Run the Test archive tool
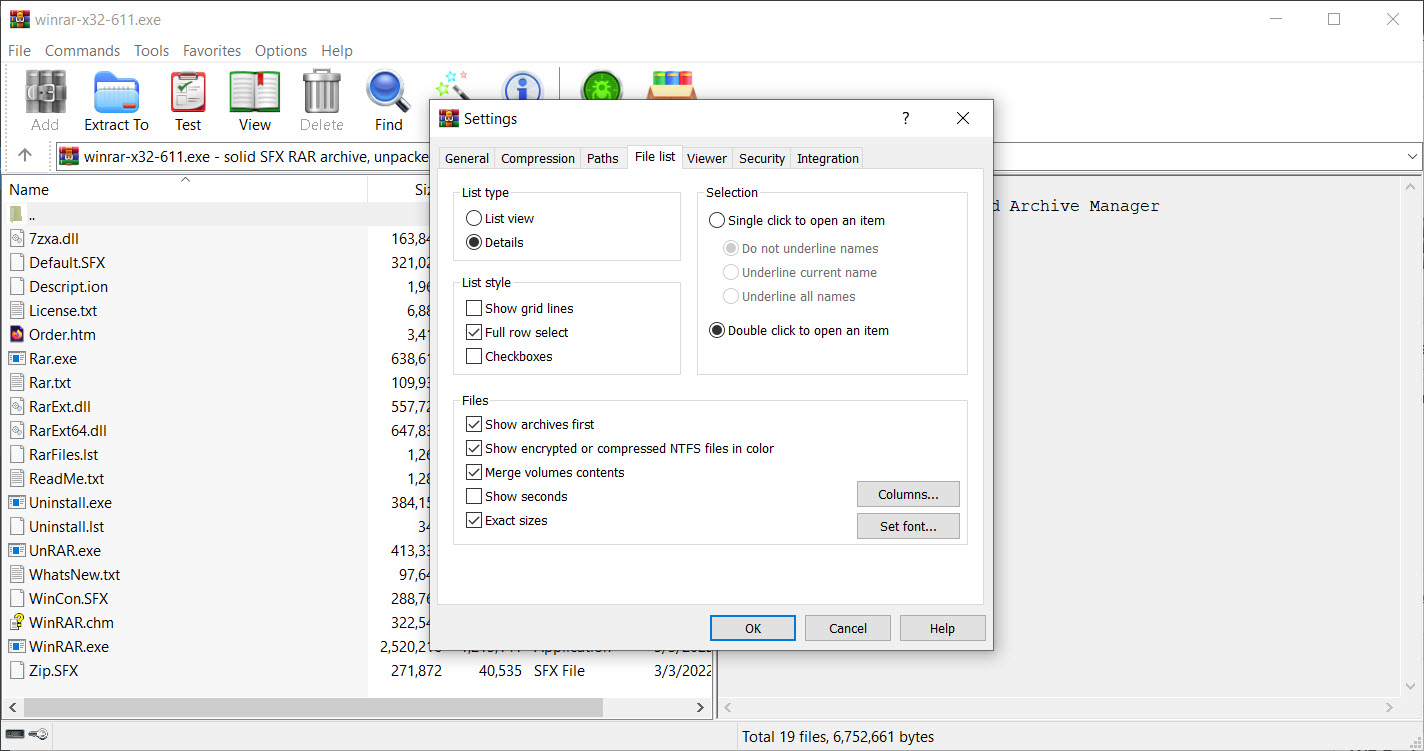The image size is (1424, 751). (x=188, y=92)
